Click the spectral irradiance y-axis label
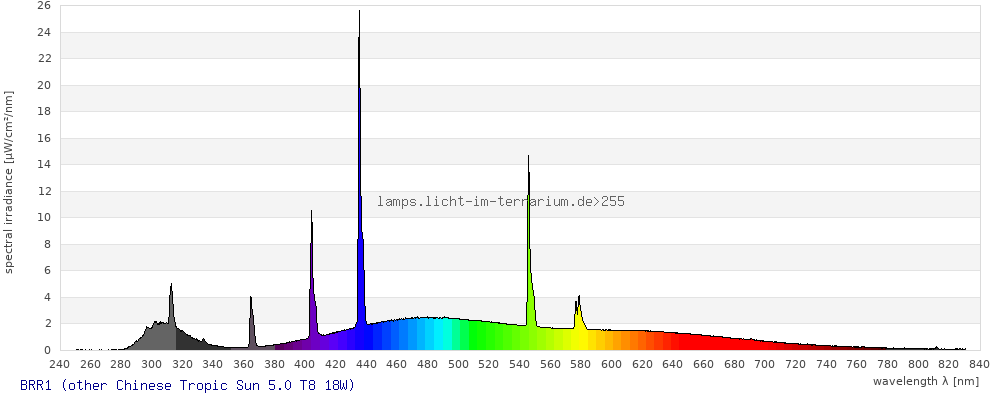This screenshot has width=1000, height=400. tap(9, 181)
